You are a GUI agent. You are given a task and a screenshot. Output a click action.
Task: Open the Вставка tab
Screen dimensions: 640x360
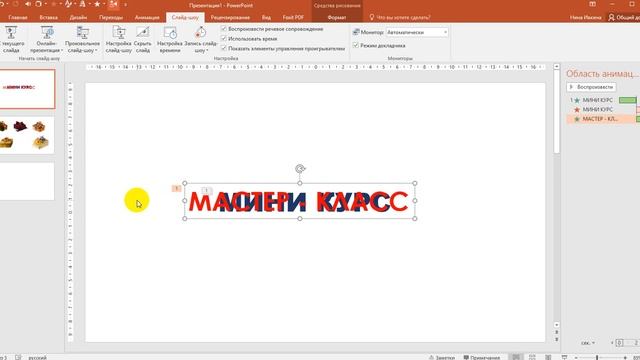(x=49, y=17)
